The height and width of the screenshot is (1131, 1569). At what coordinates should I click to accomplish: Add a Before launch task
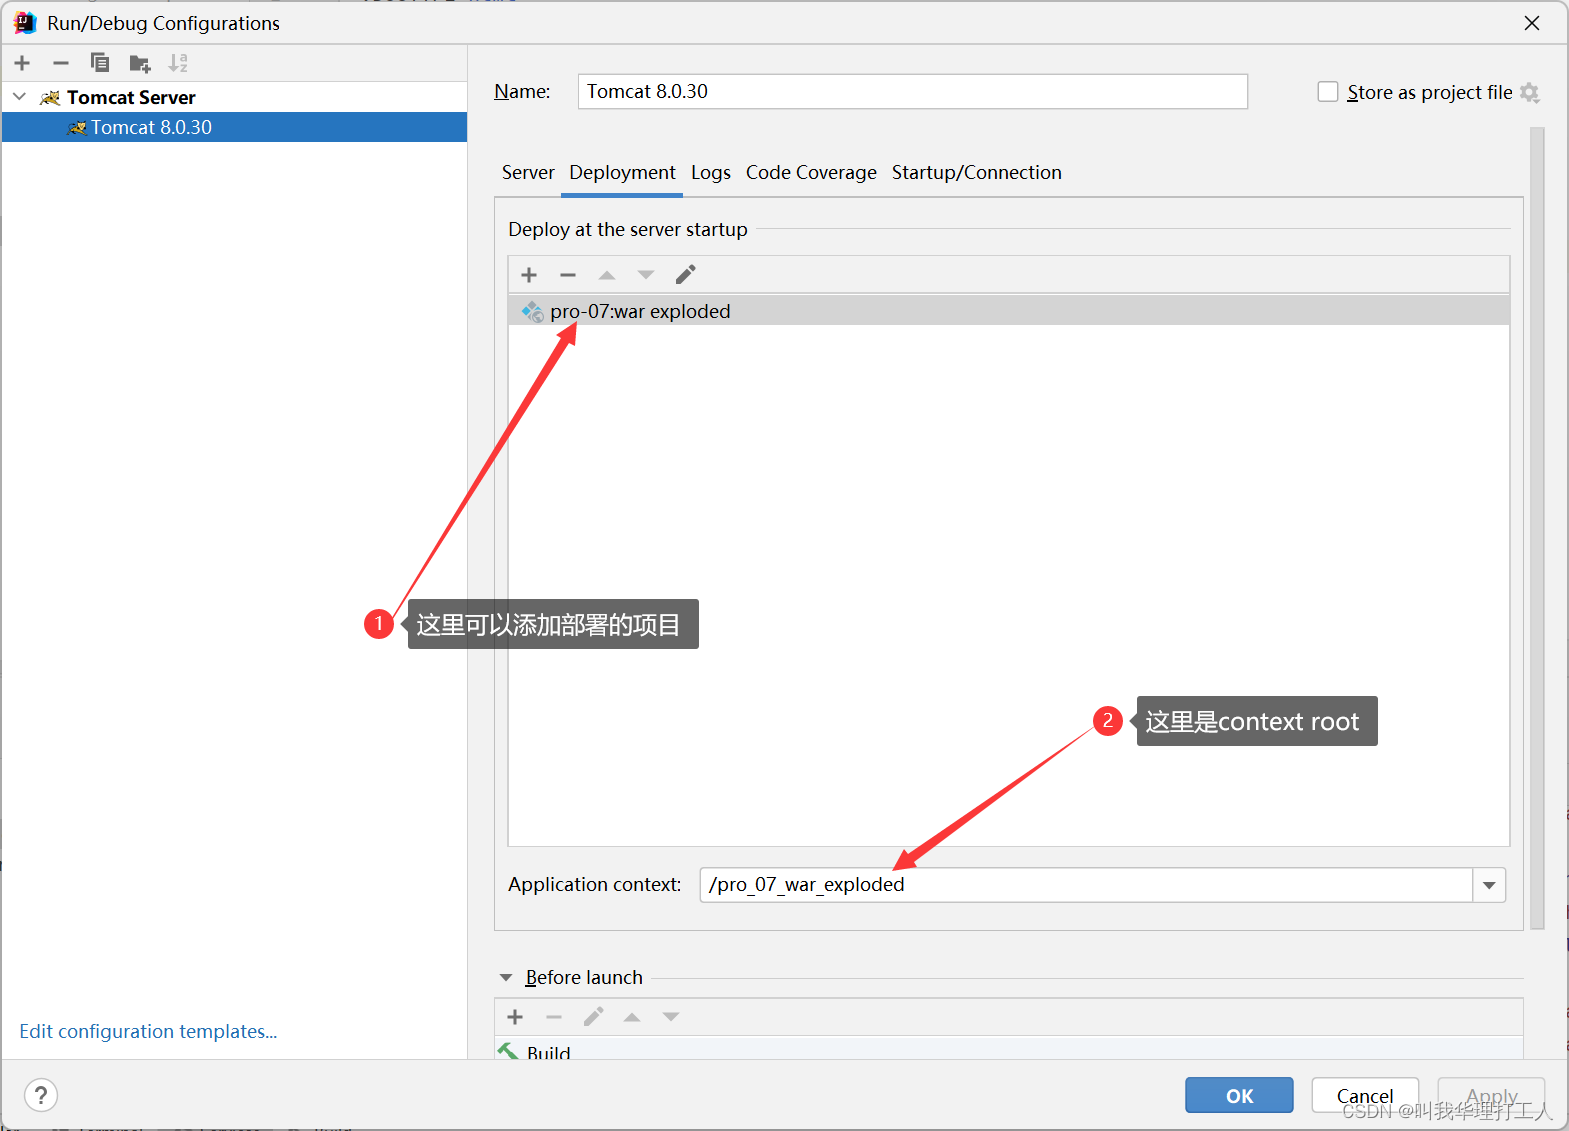(x=516, y=1017)
